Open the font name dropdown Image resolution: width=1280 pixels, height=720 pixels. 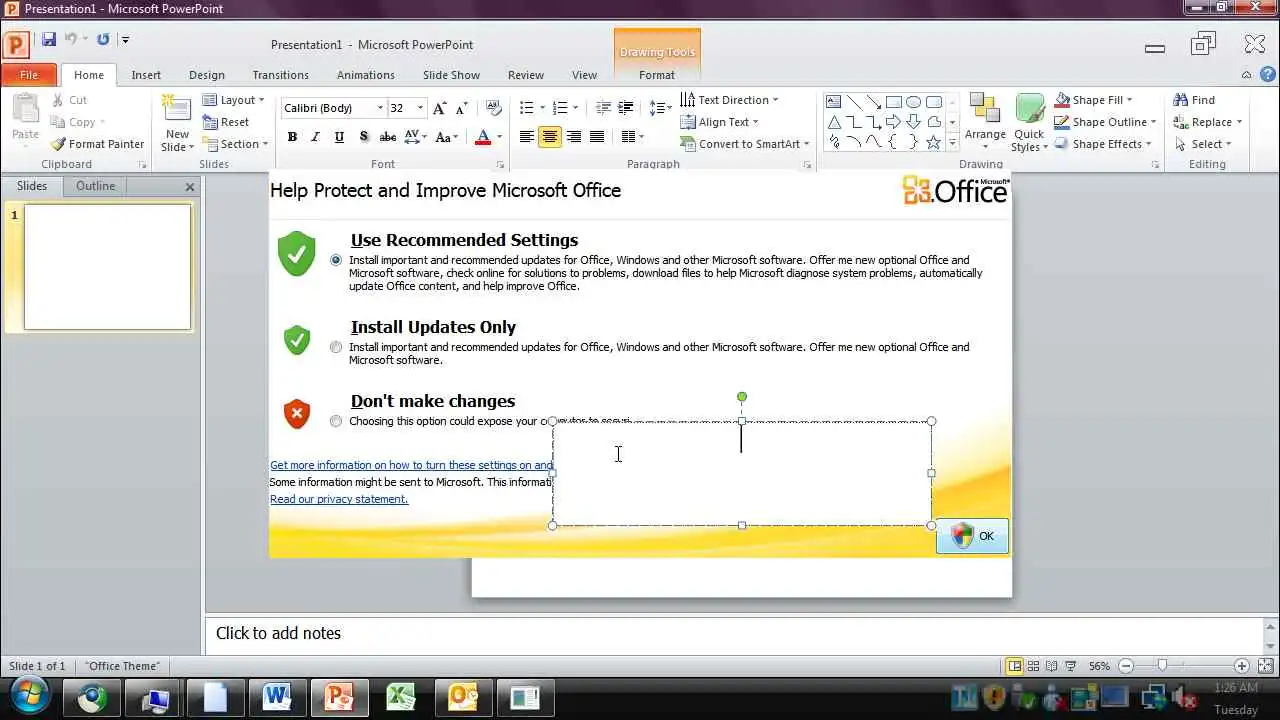tap(380, 108)
